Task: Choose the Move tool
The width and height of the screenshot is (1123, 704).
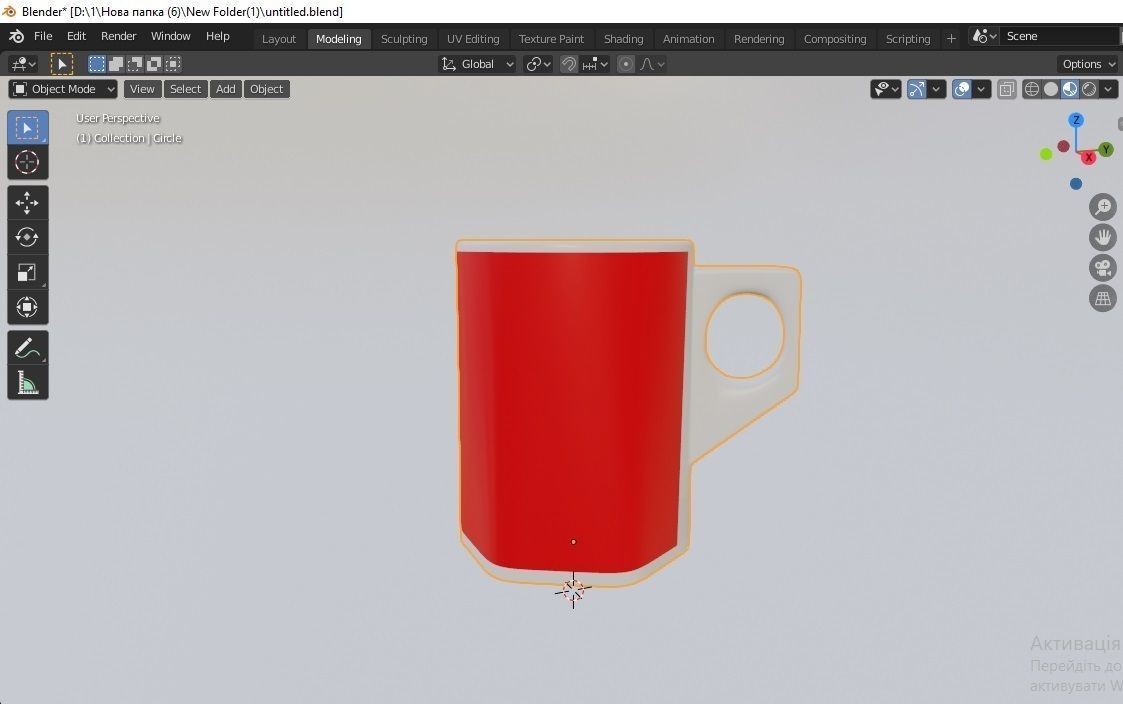Action: [27, 203]
